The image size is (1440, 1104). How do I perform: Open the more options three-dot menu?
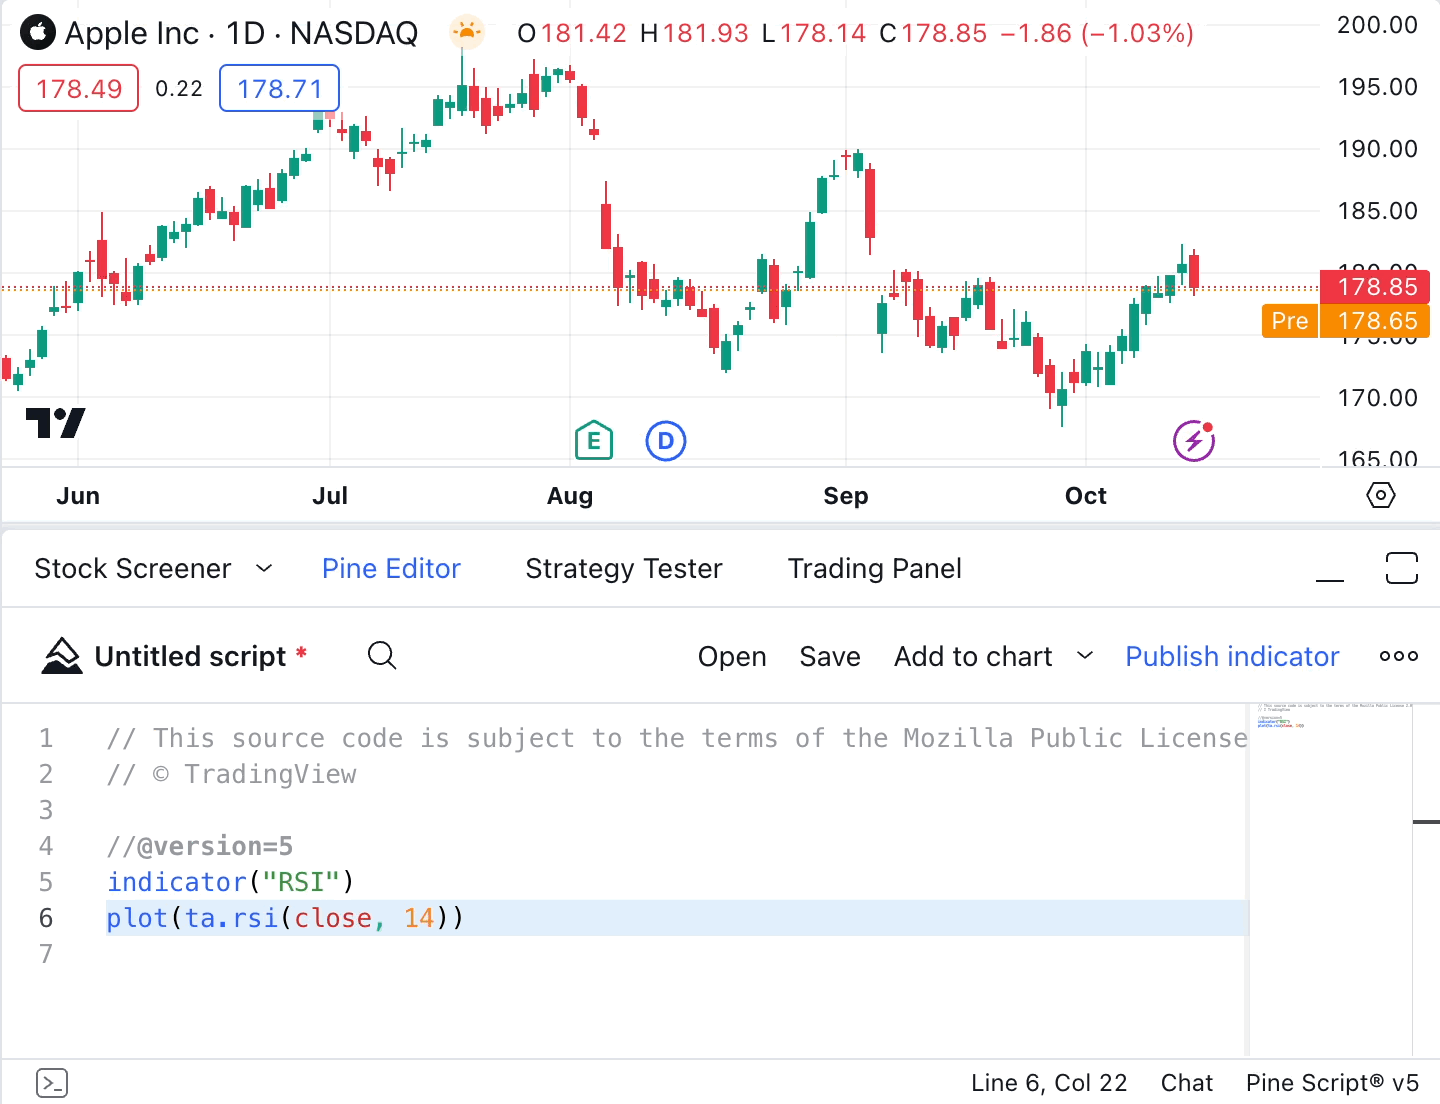coord(1399,656)
